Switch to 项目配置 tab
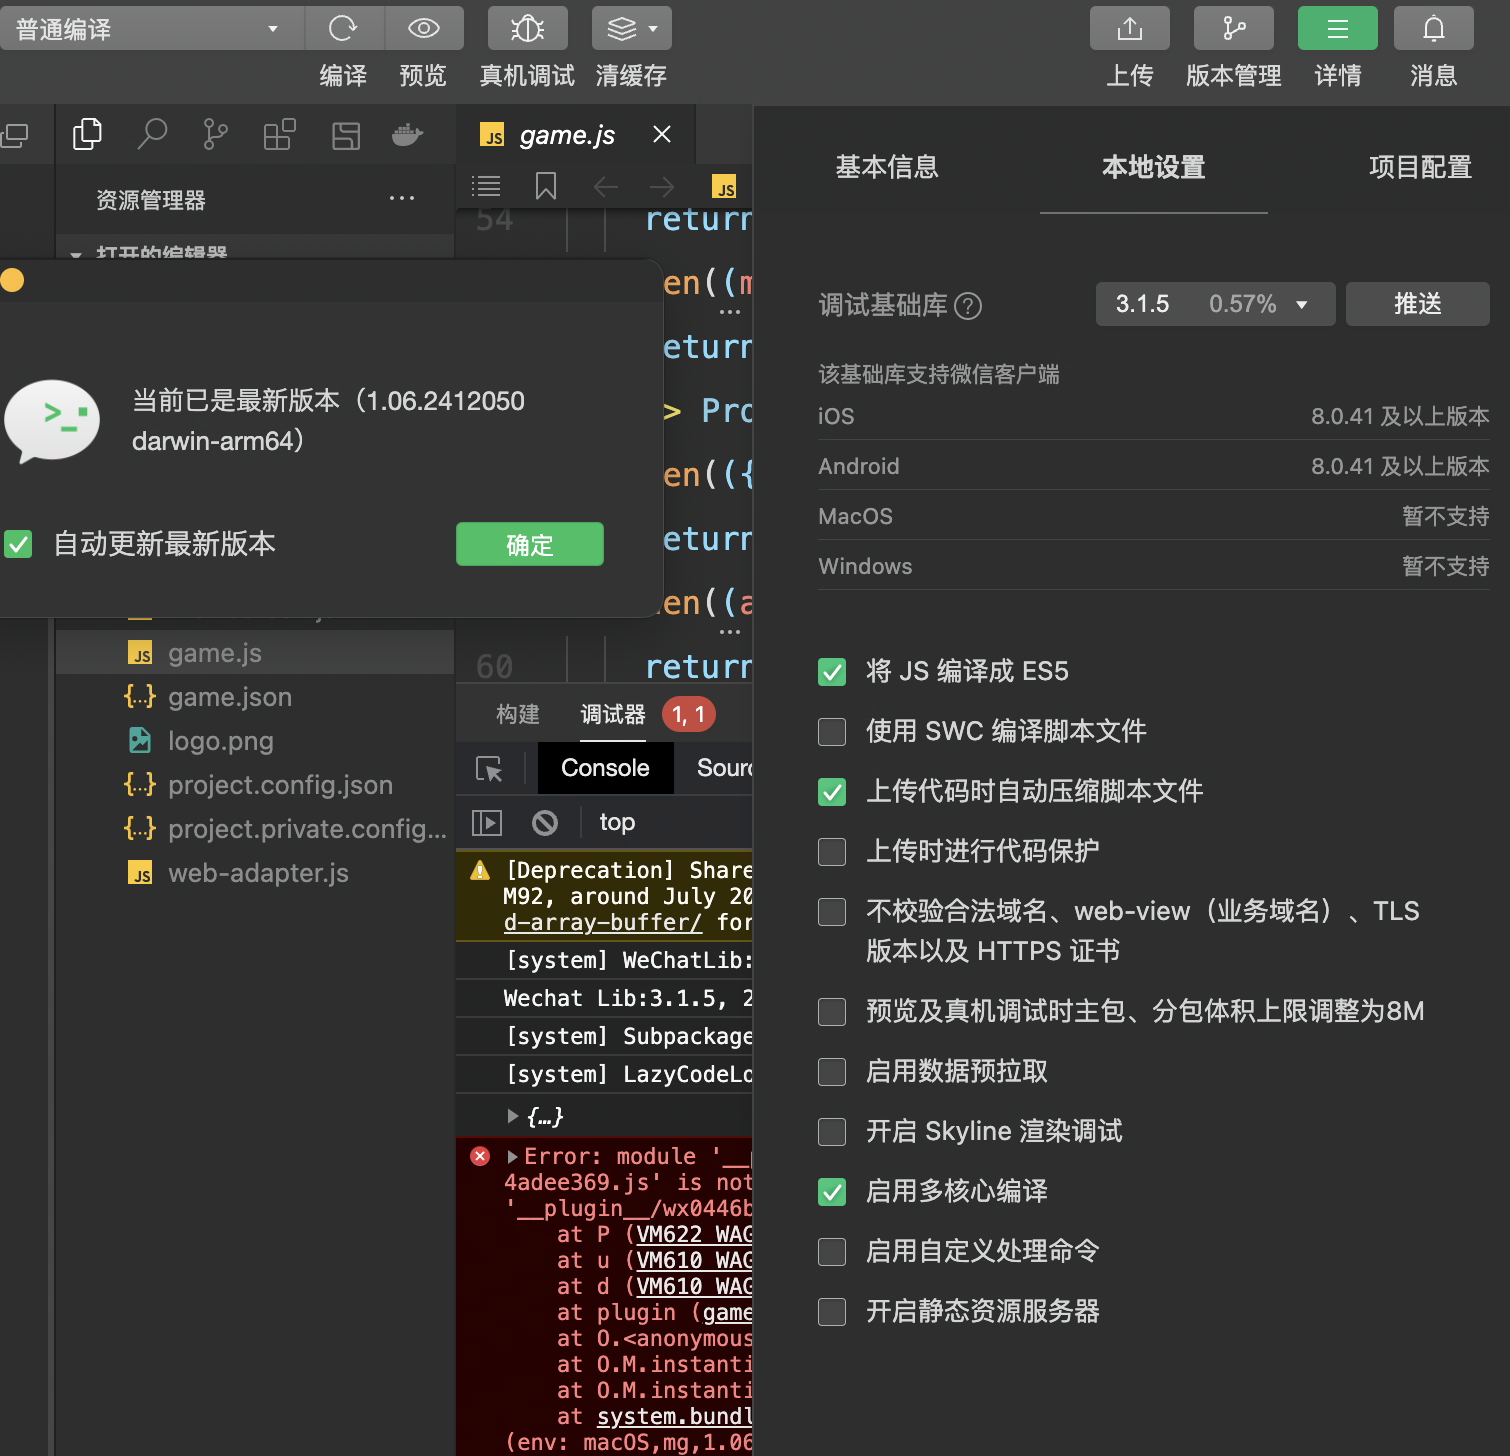Viewport: 1510px width, 1456px height. 1420,167
